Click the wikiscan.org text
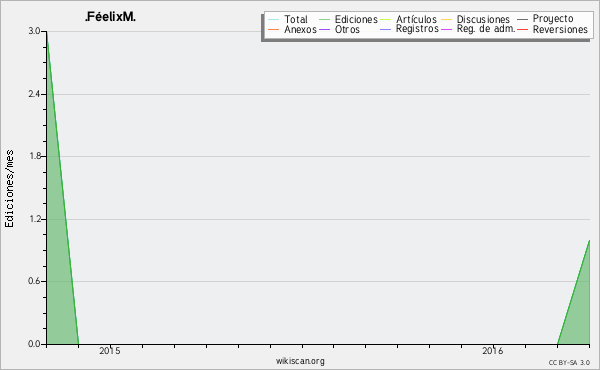Screen dimensions: 600x370 click(x=300, y=361)
